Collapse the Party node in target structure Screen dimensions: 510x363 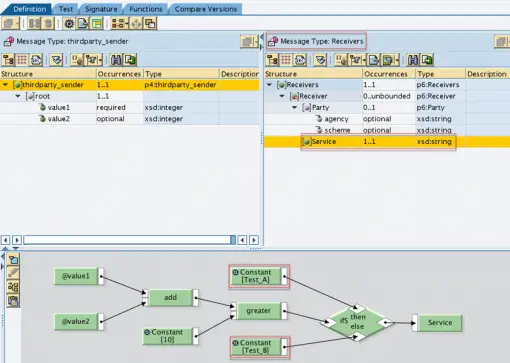[x=295, y=108]
